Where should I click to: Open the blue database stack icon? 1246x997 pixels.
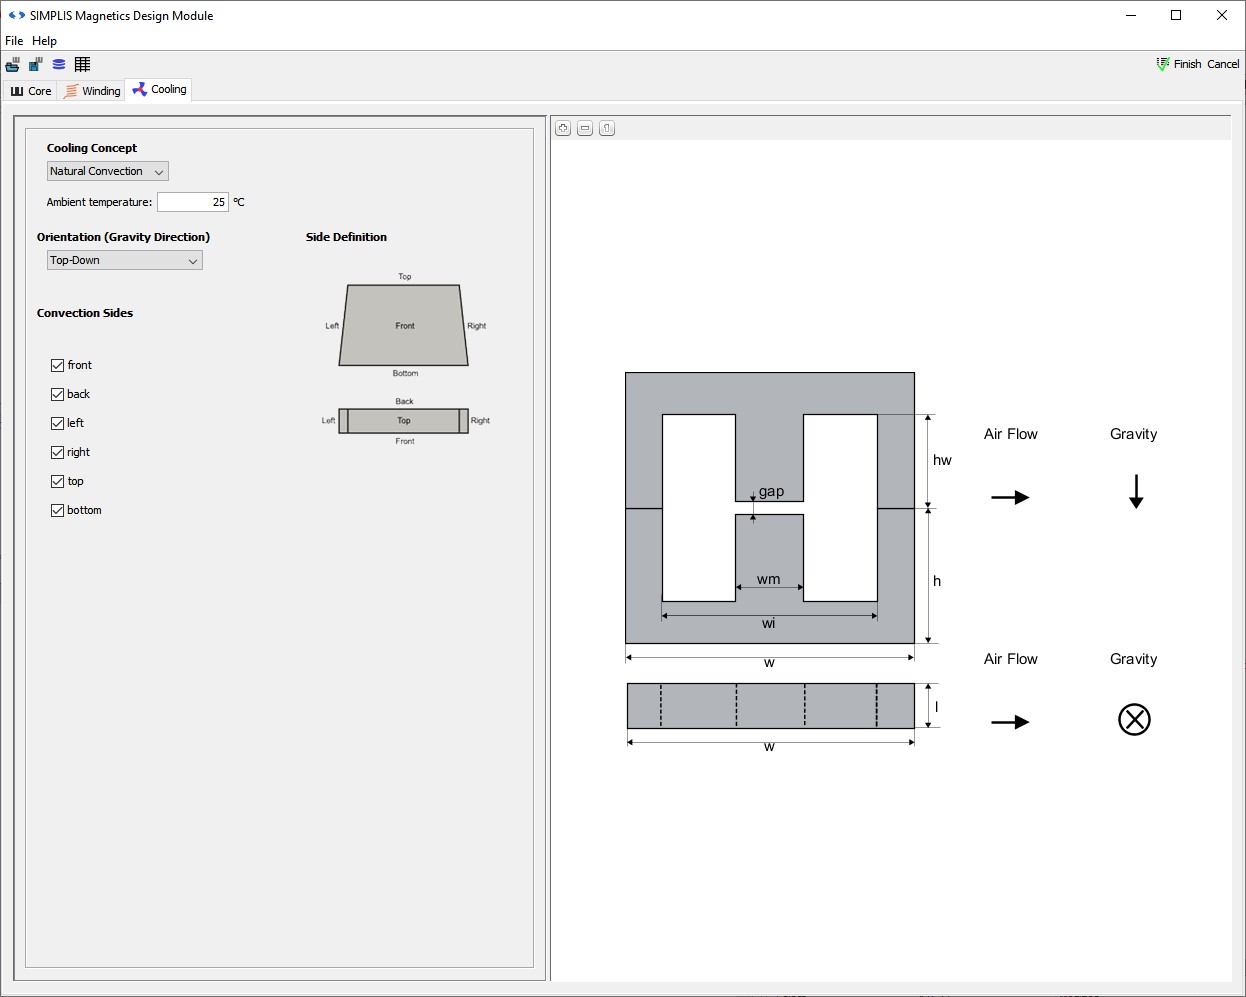(x=59, y=64)
